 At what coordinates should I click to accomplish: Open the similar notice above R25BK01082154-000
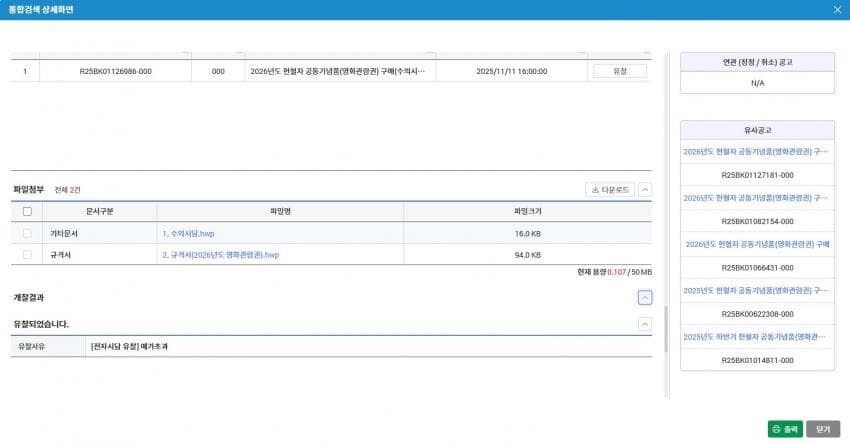point(756,198)
